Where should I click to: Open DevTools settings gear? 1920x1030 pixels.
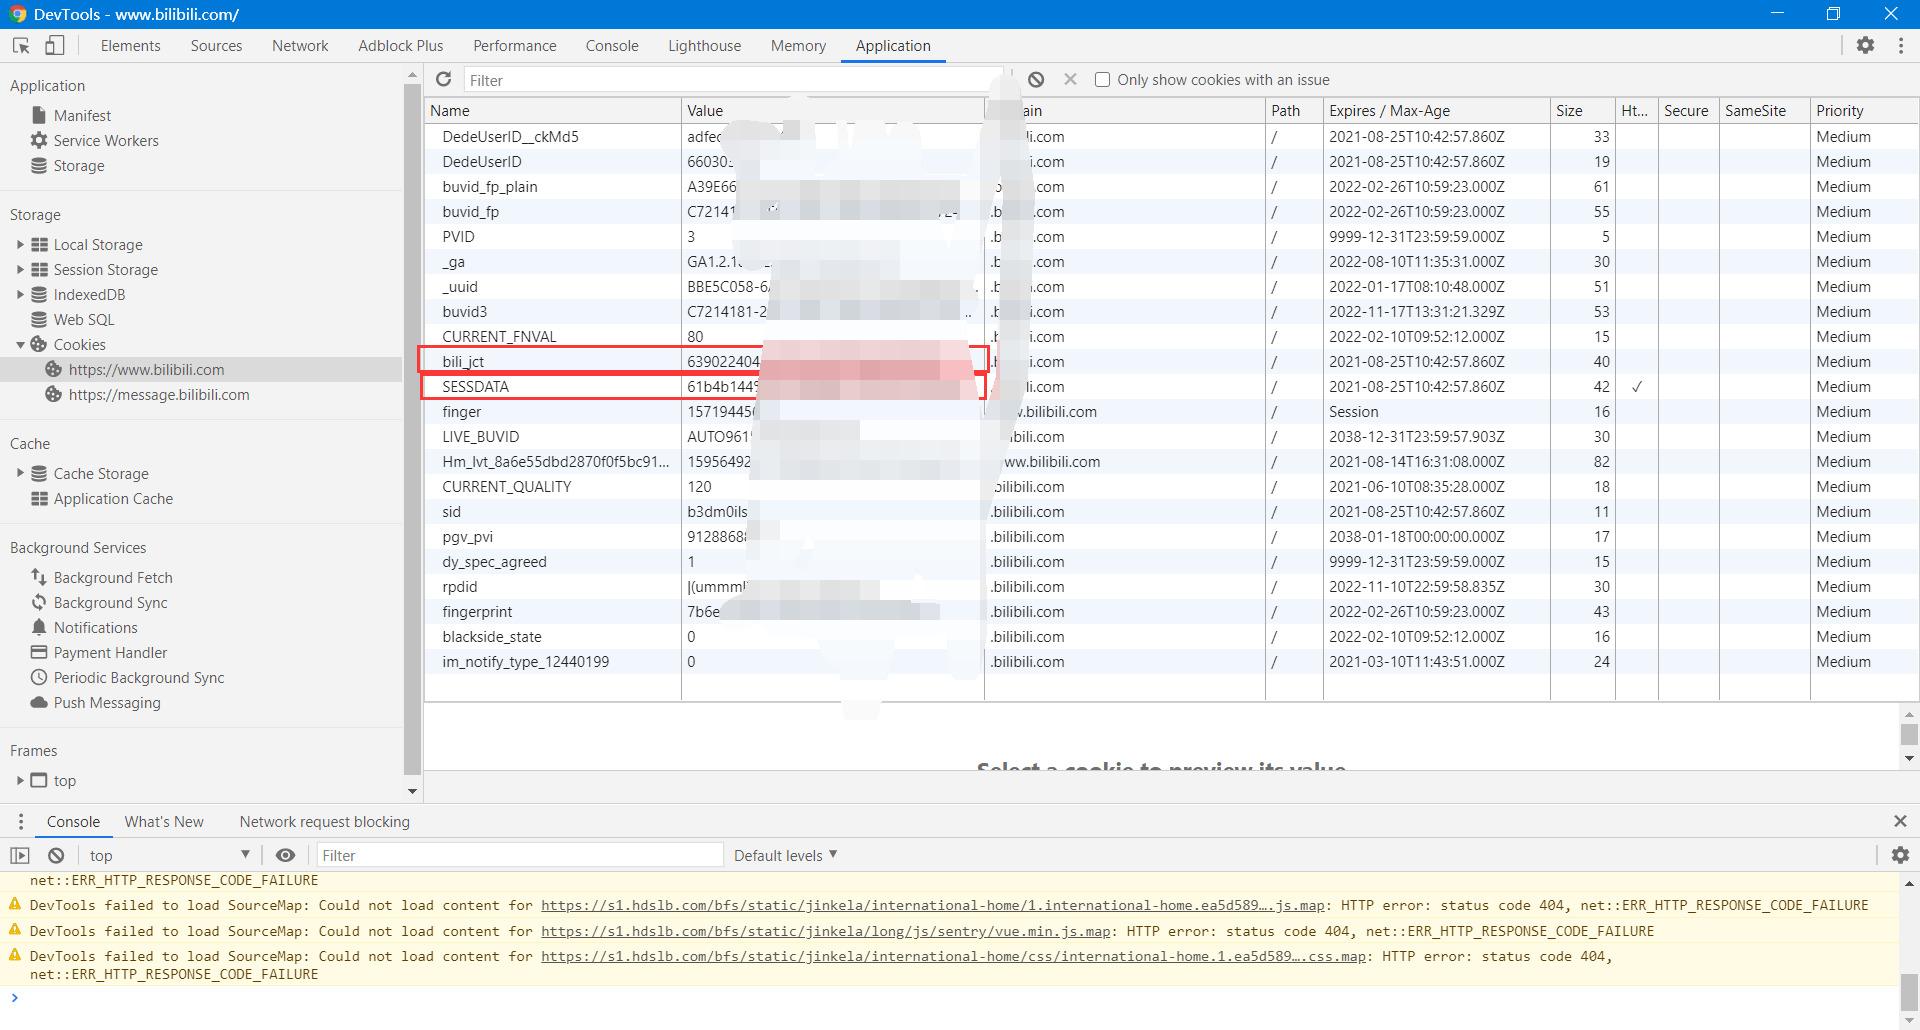(1865, 45)
